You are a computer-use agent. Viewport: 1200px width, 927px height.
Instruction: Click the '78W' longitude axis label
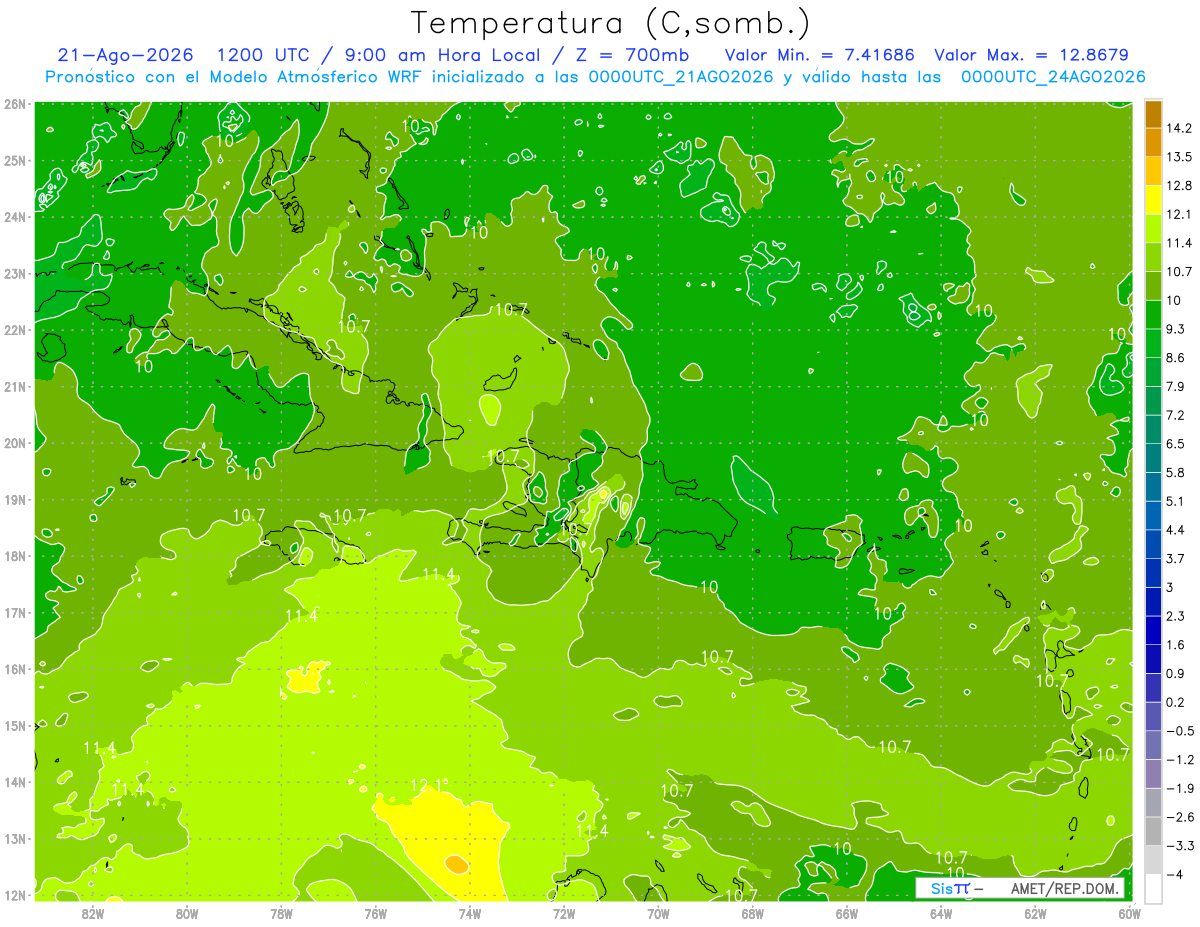(281, 912)
